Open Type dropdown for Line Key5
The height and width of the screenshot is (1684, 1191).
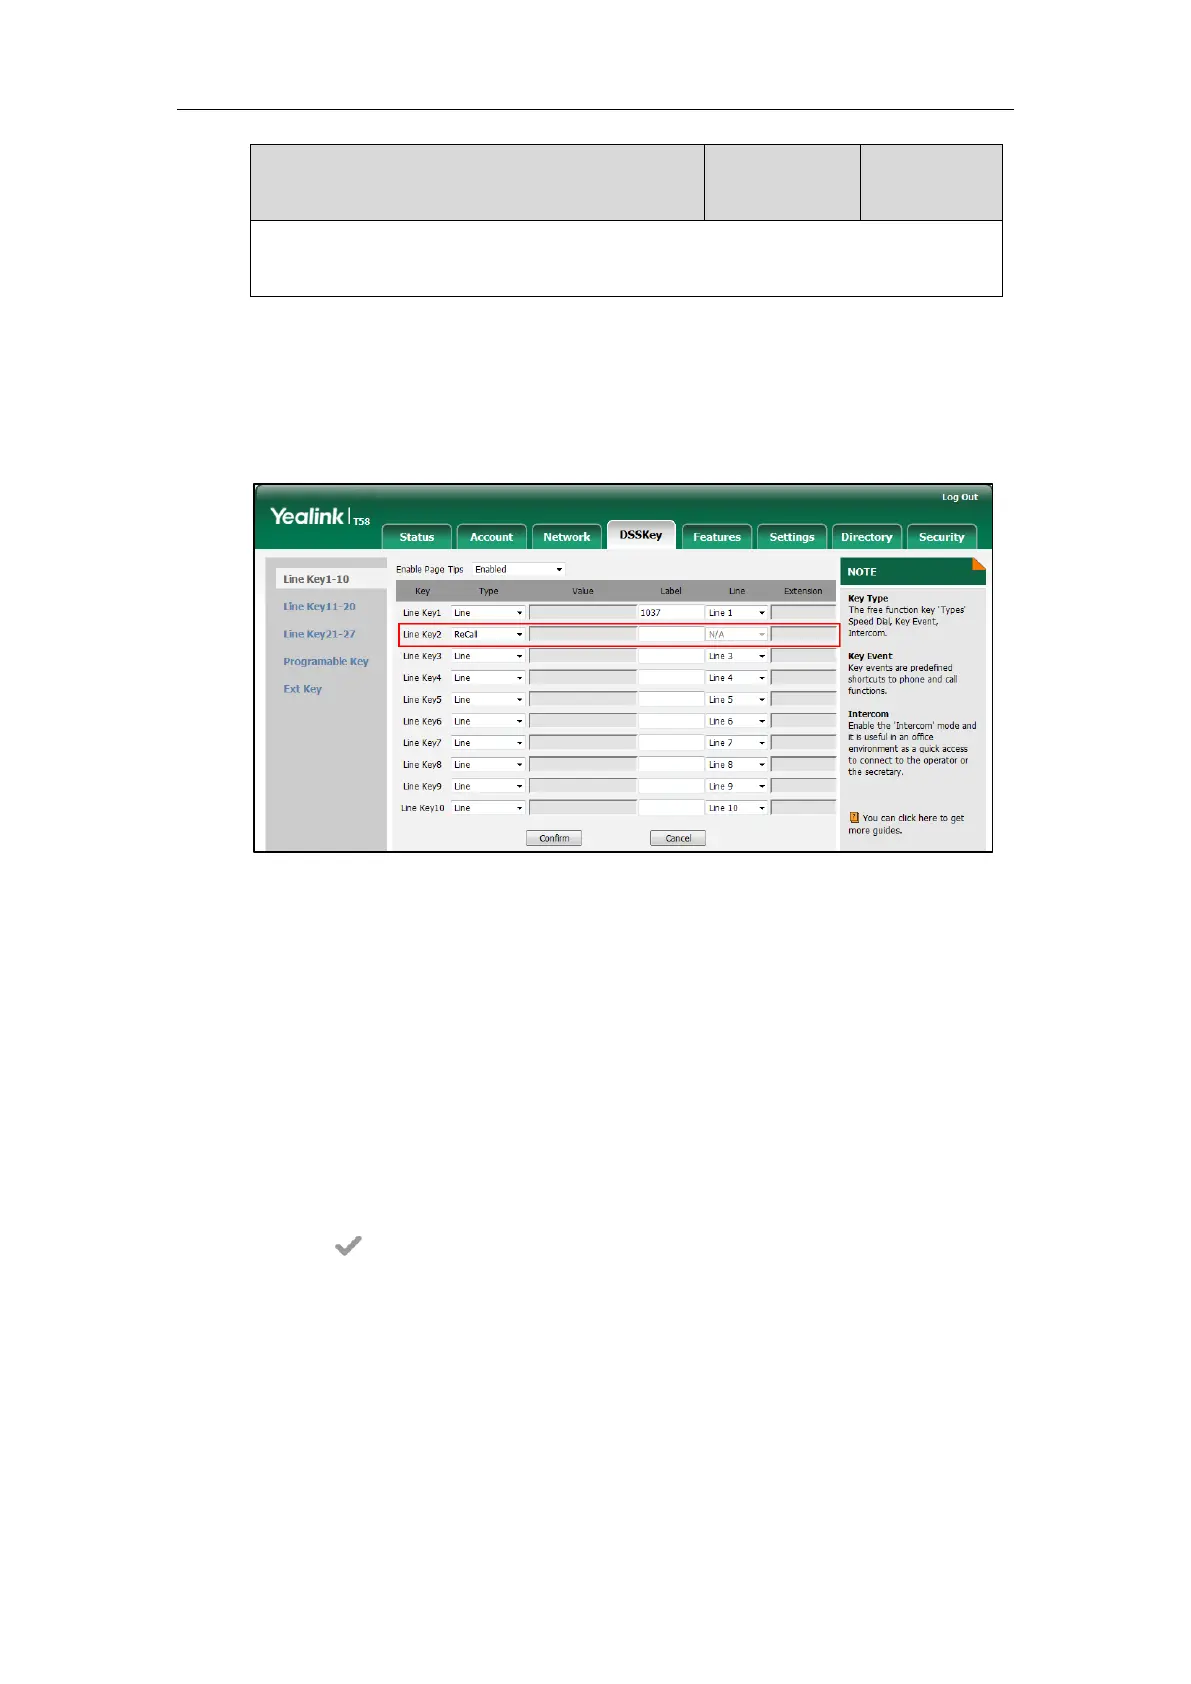click(x=488, y=700)
